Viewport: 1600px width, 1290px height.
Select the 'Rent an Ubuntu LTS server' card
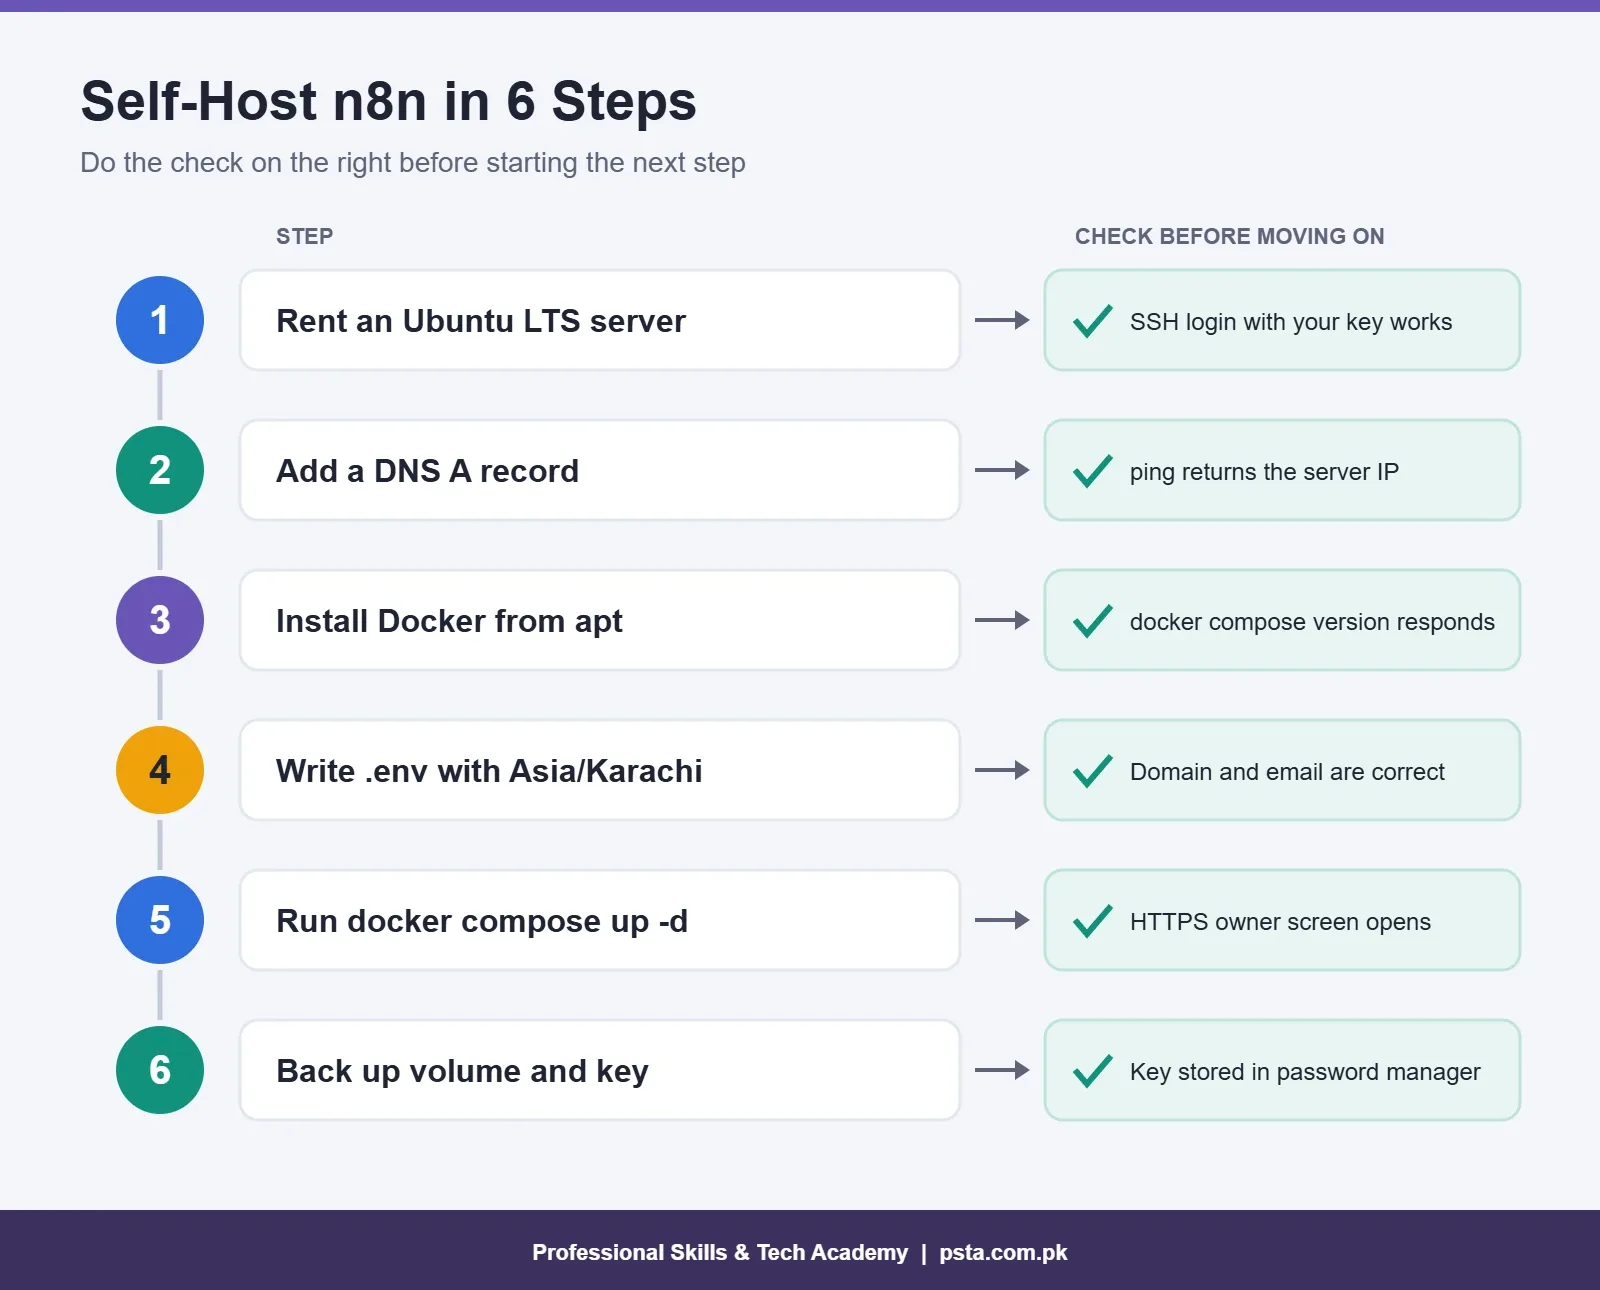point(600,320)
